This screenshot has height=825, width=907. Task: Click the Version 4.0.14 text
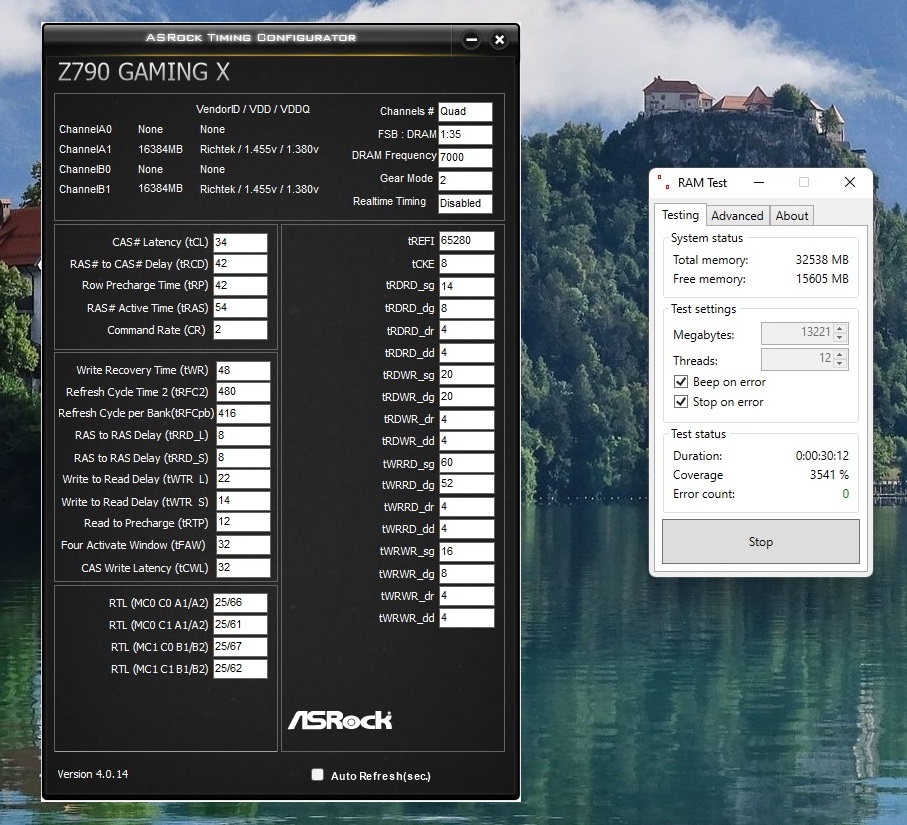93,774
